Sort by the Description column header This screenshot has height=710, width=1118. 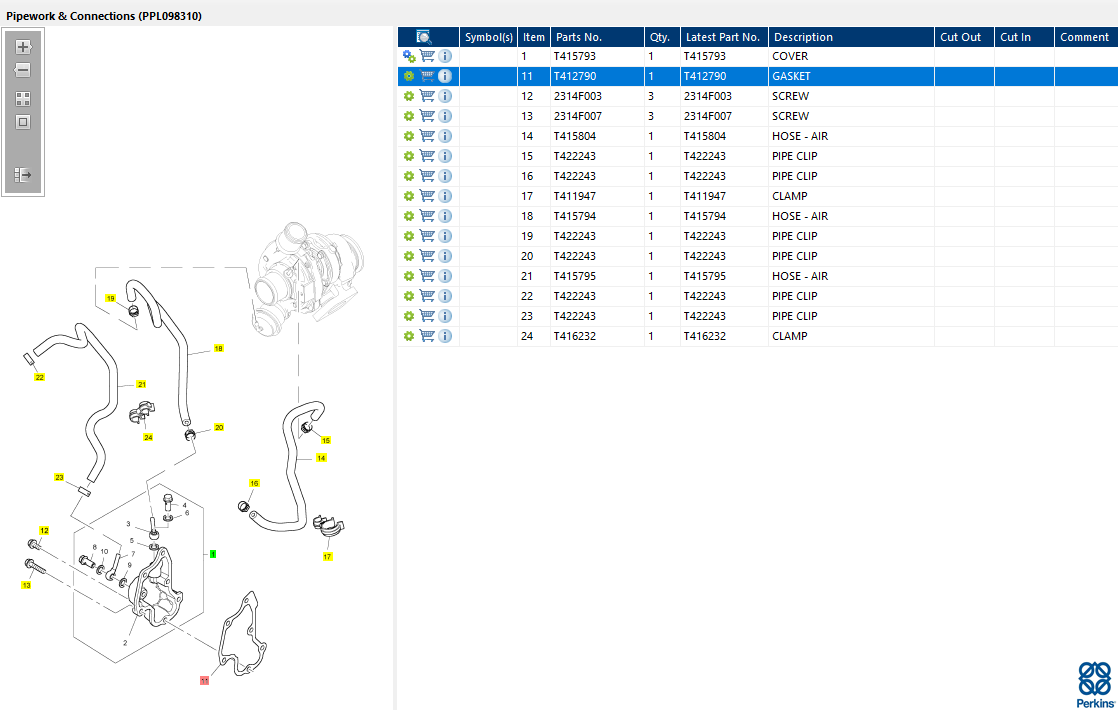click(x=851, y=37)
